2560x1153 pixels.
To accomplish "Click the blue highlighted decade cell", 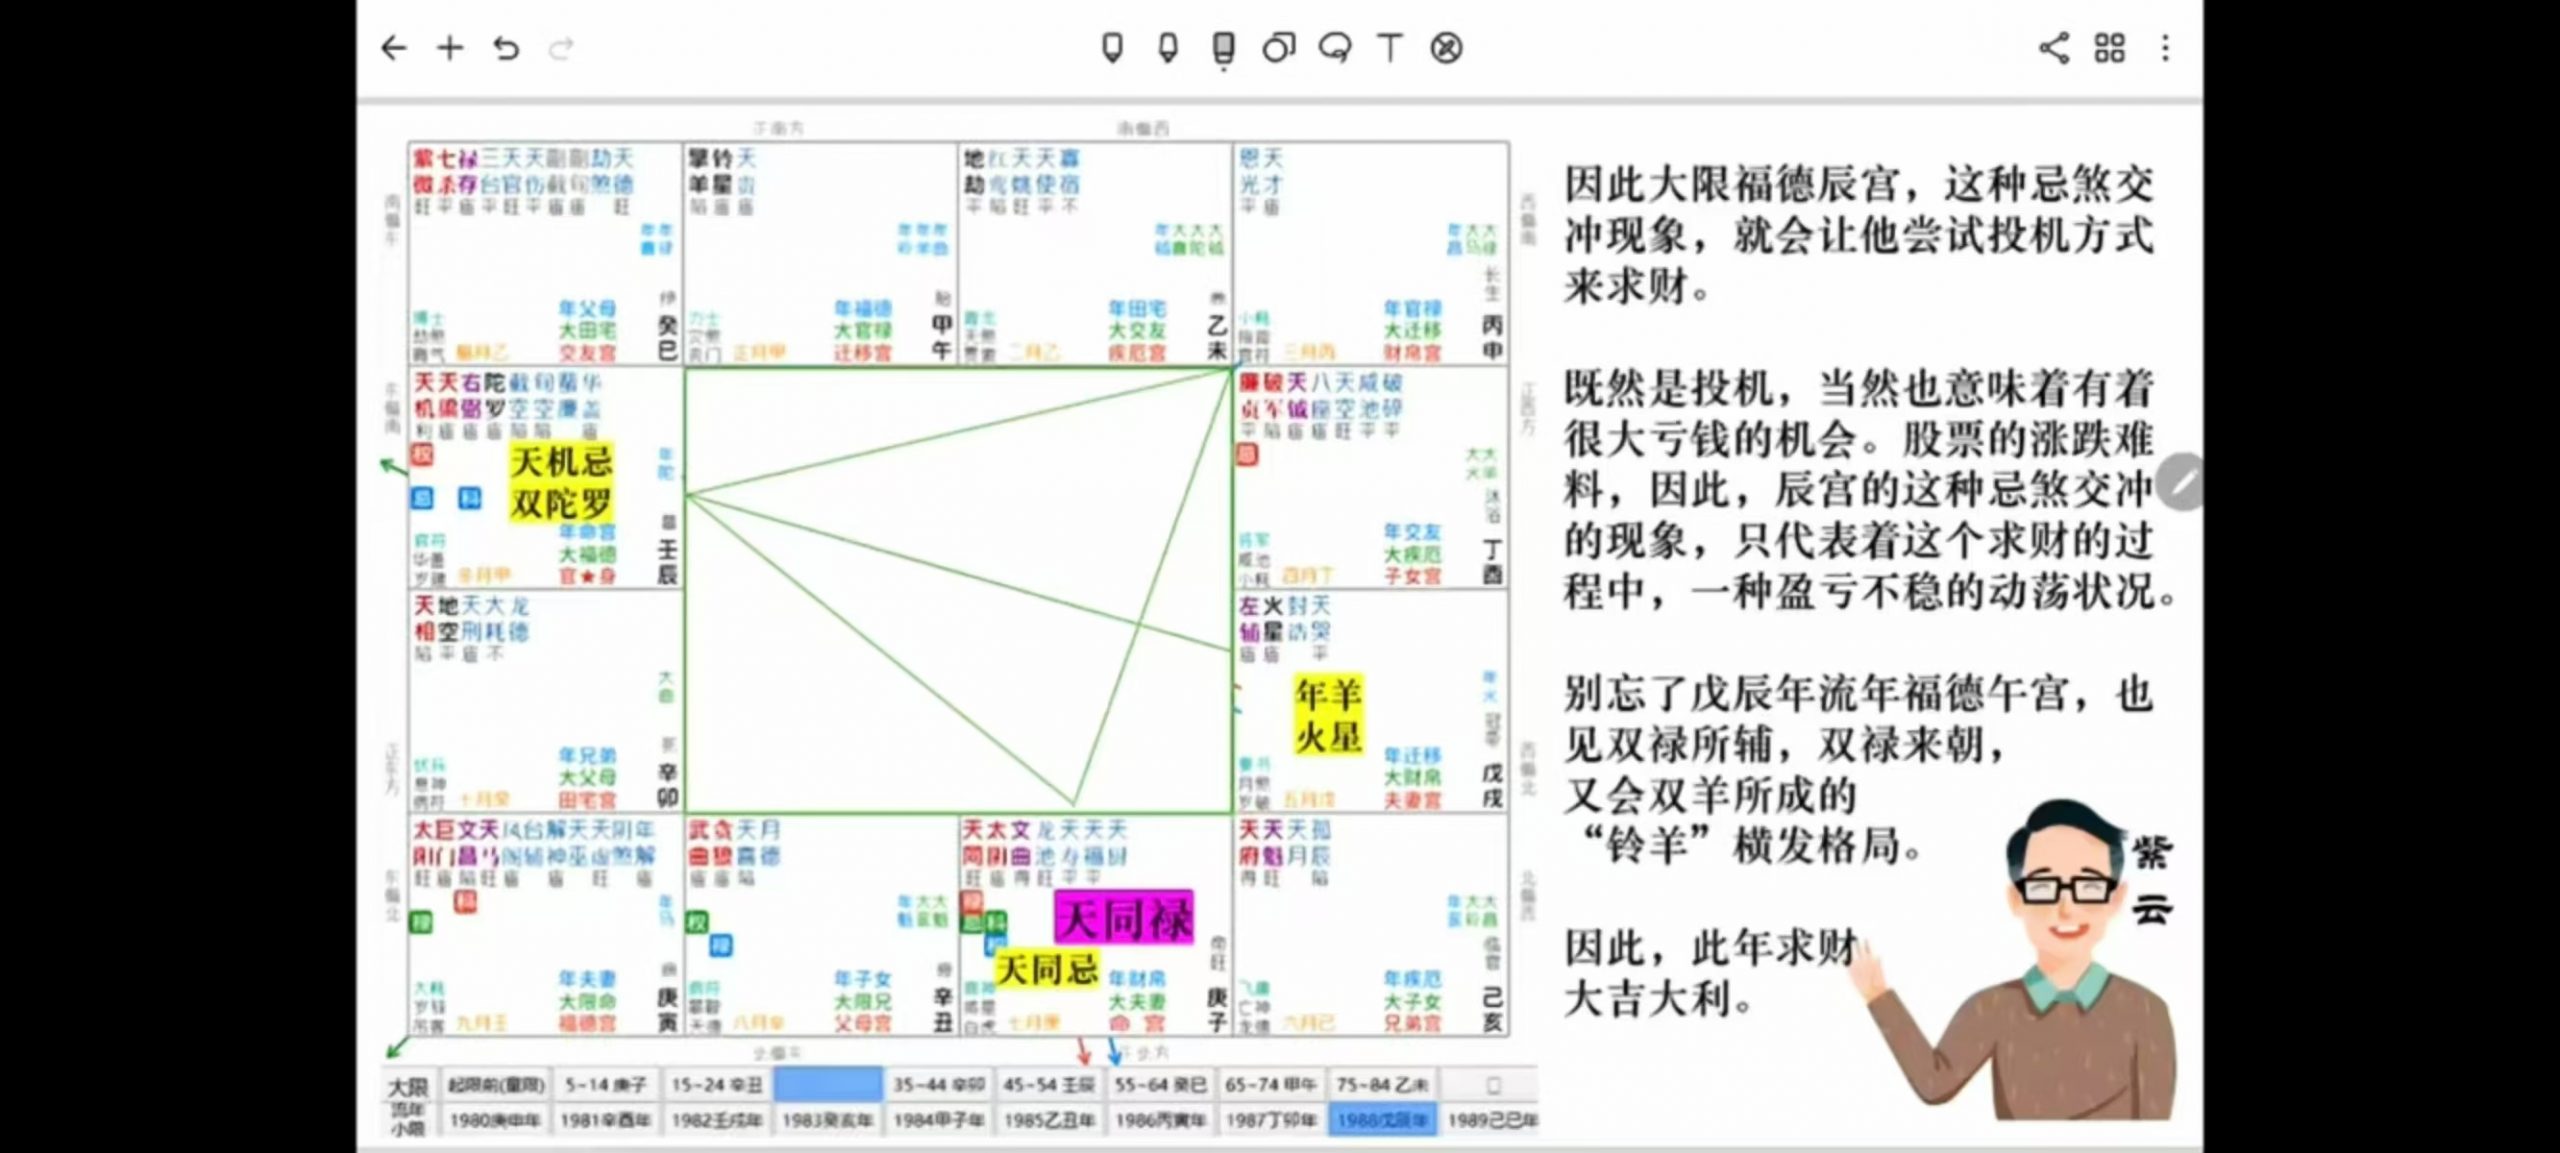I will [828, 1085].
